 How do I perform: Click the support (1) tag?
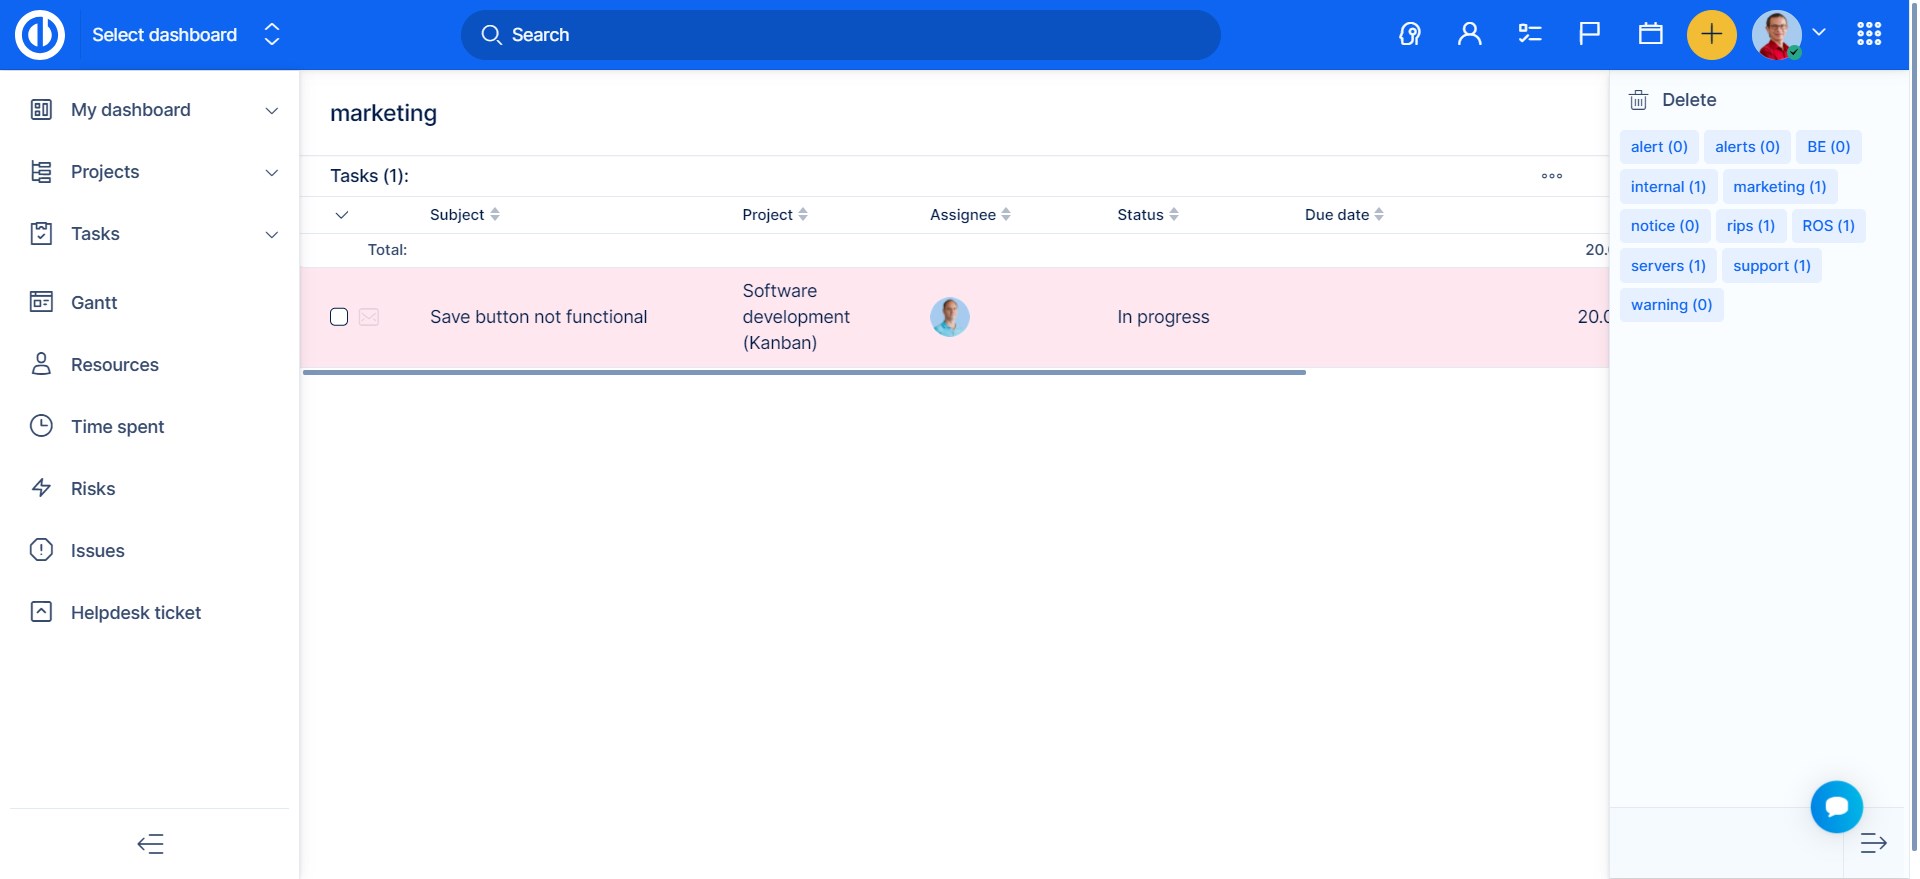(1771, 266)
